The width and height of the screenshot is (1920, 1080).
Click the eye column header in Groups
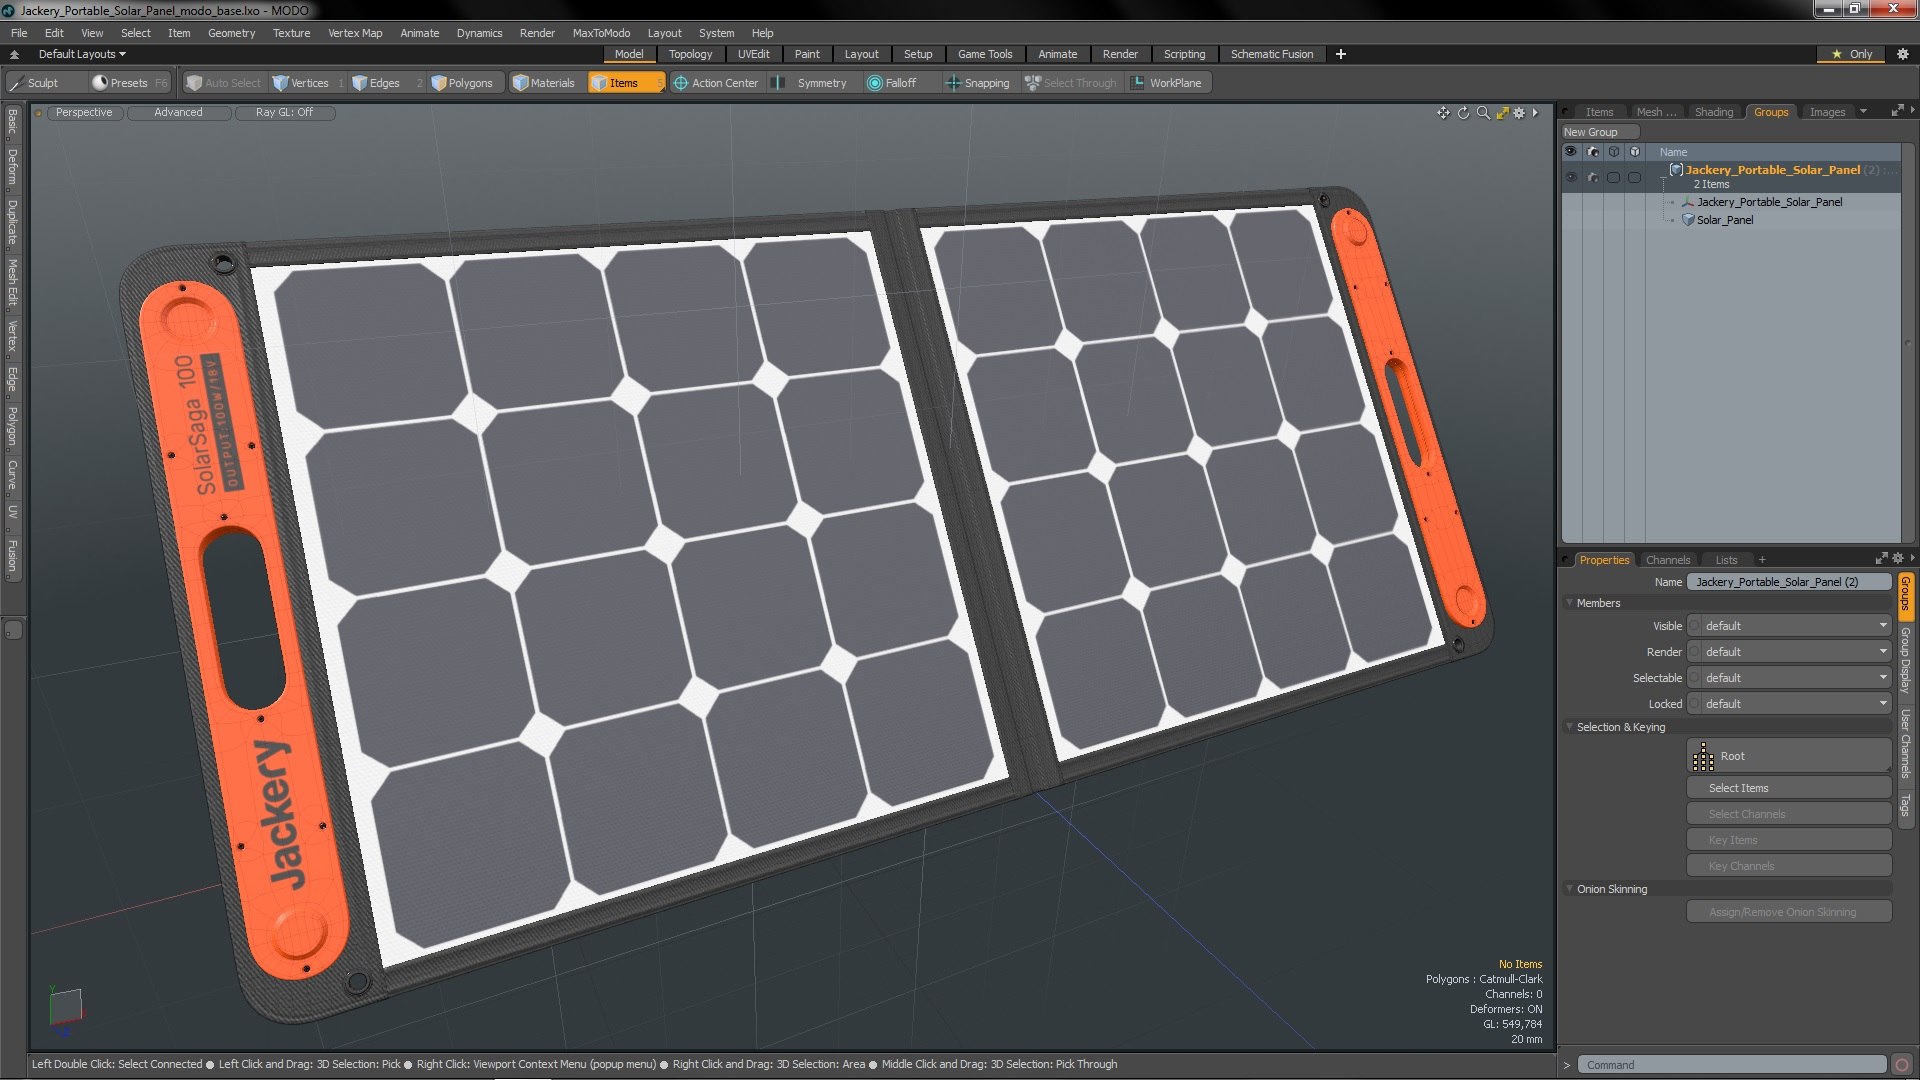(1571, 152)
